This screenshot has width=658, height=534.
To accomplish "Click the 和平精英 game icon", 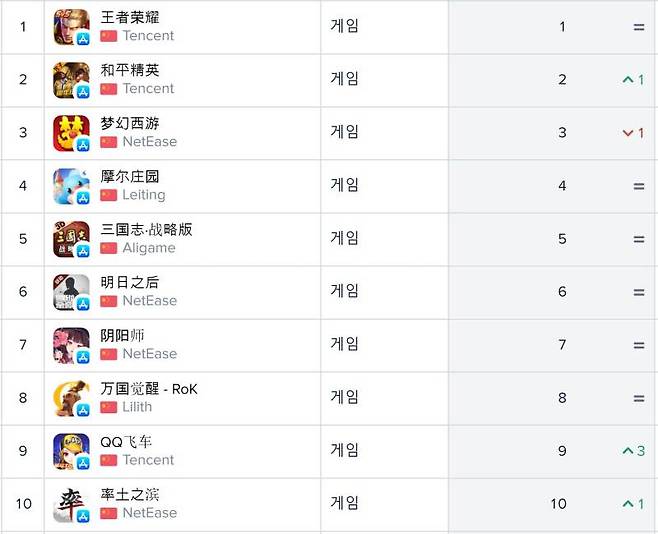I will pyautogui.click(x=71, y=80).
